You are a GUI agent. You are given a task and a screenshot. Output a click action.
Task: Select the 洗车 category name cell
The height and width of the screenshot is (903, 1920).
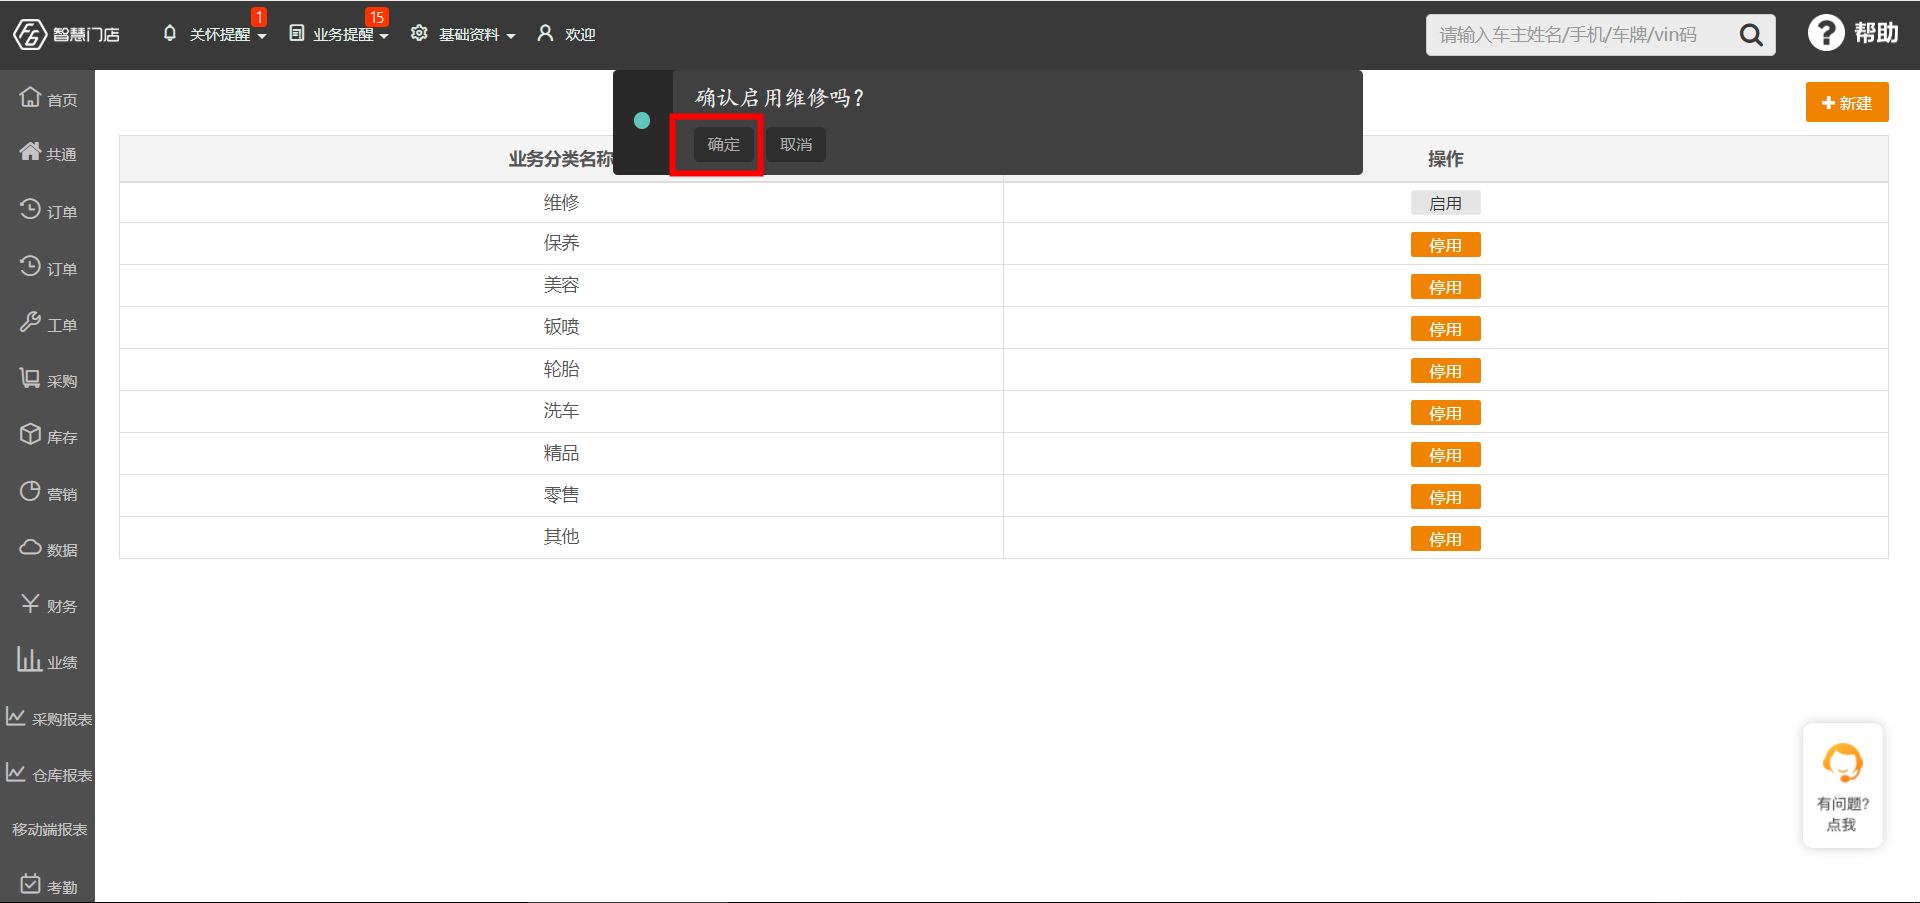click(561, 411)
